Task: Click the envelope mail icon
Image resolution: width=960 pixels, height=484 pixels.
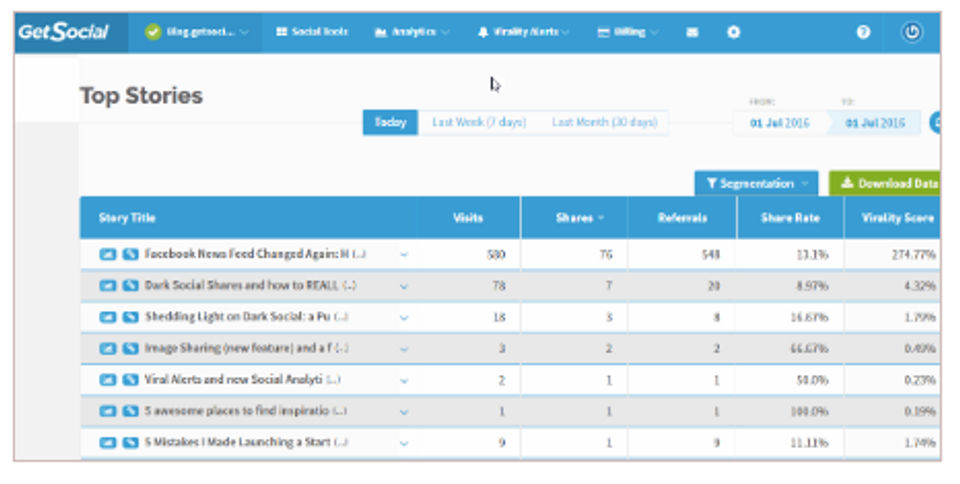Action: point(692,32)
